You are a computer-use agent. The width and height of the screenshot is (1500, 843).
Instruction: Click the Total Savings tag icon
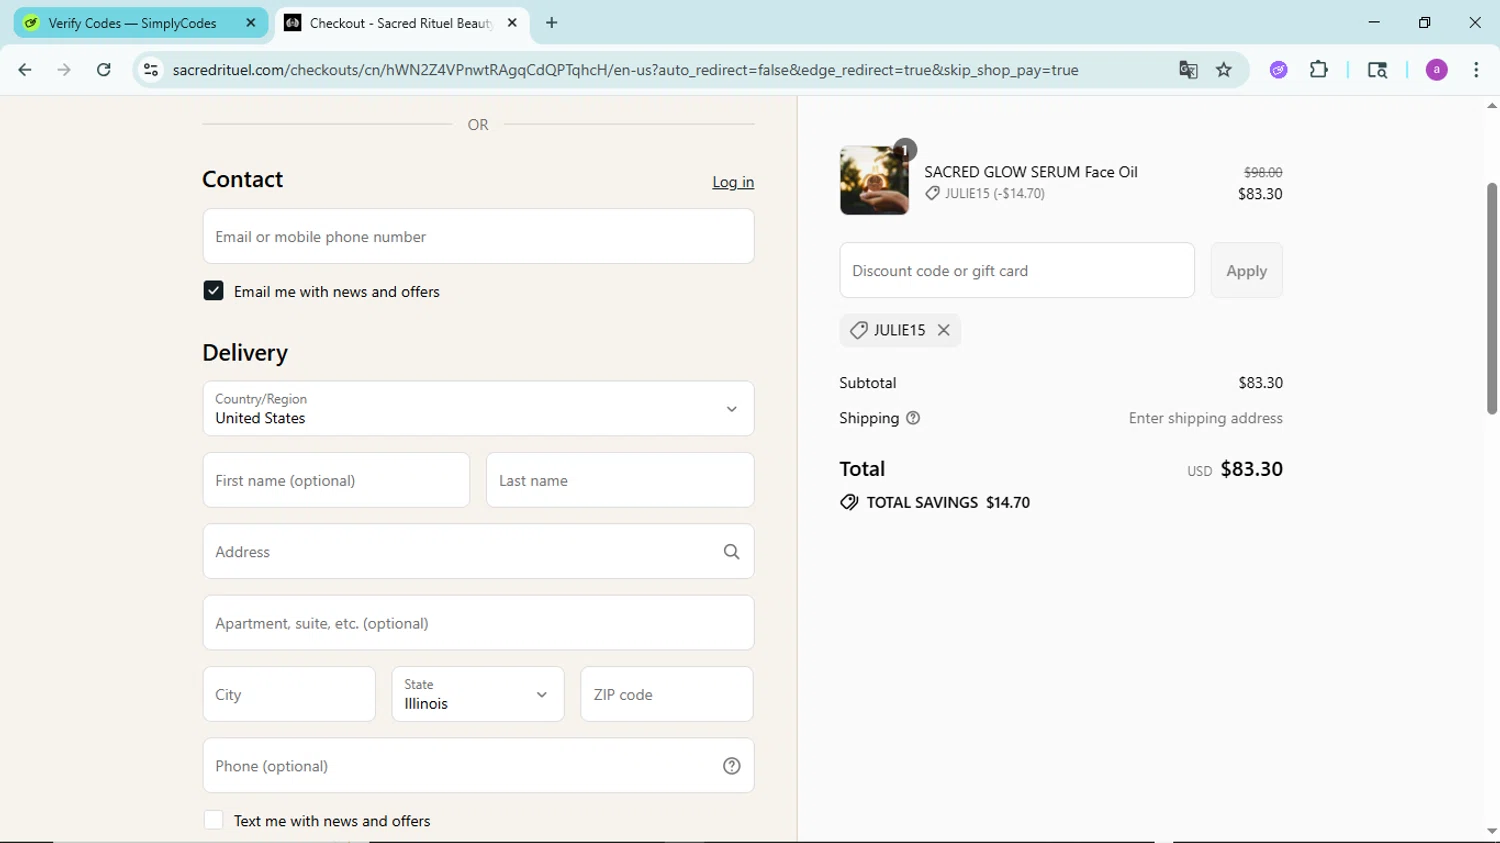(x=849, y=502)
